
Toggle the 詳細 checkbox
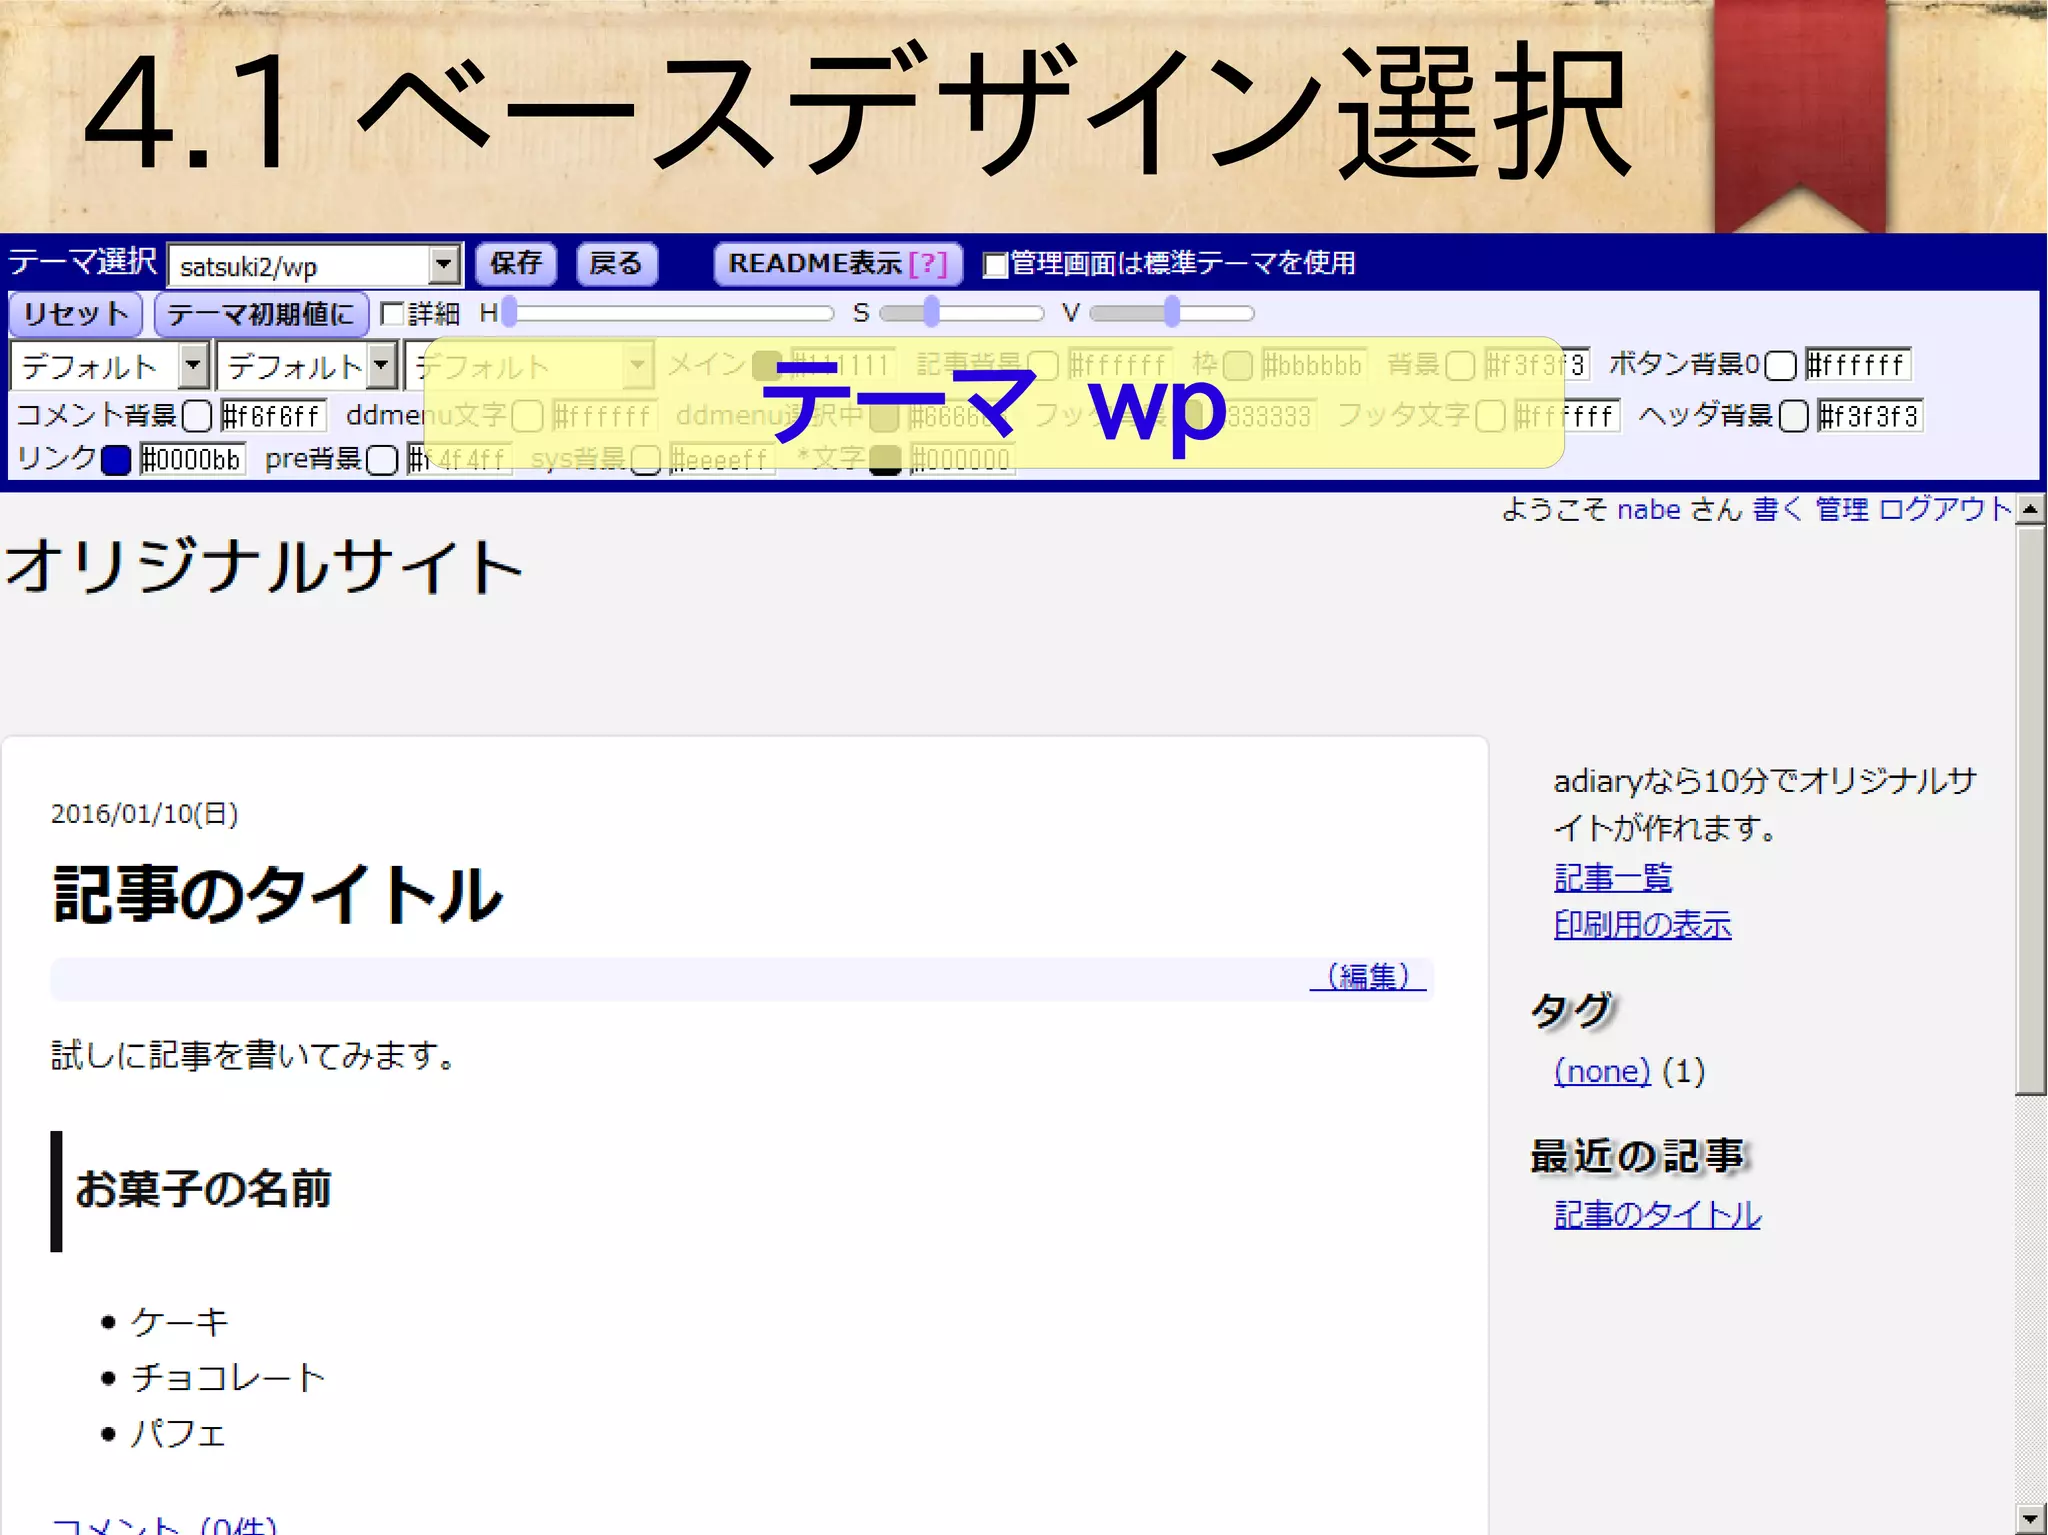pos(393,314)
